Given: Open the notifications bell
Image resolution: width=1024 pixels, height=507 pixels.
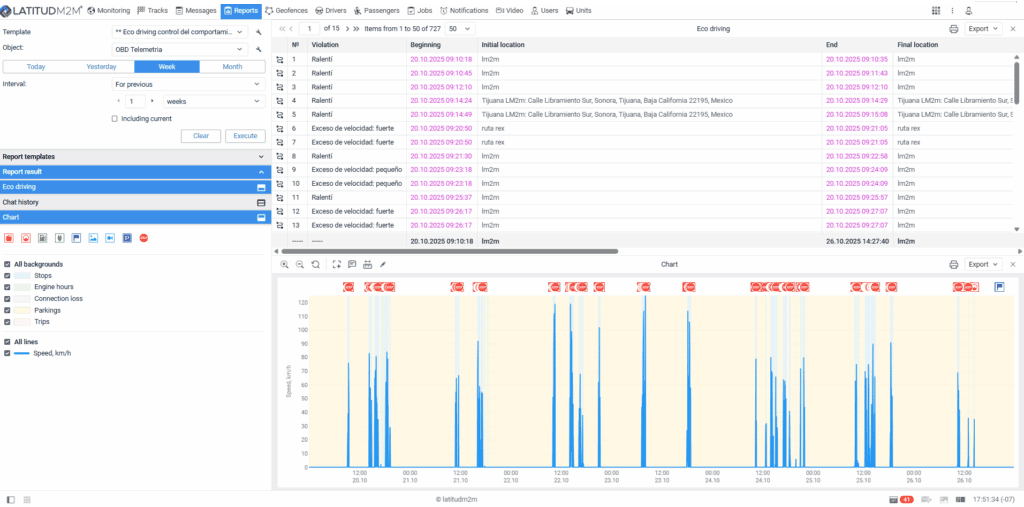Looking at the screenshot, I should [x=968, y=11].
